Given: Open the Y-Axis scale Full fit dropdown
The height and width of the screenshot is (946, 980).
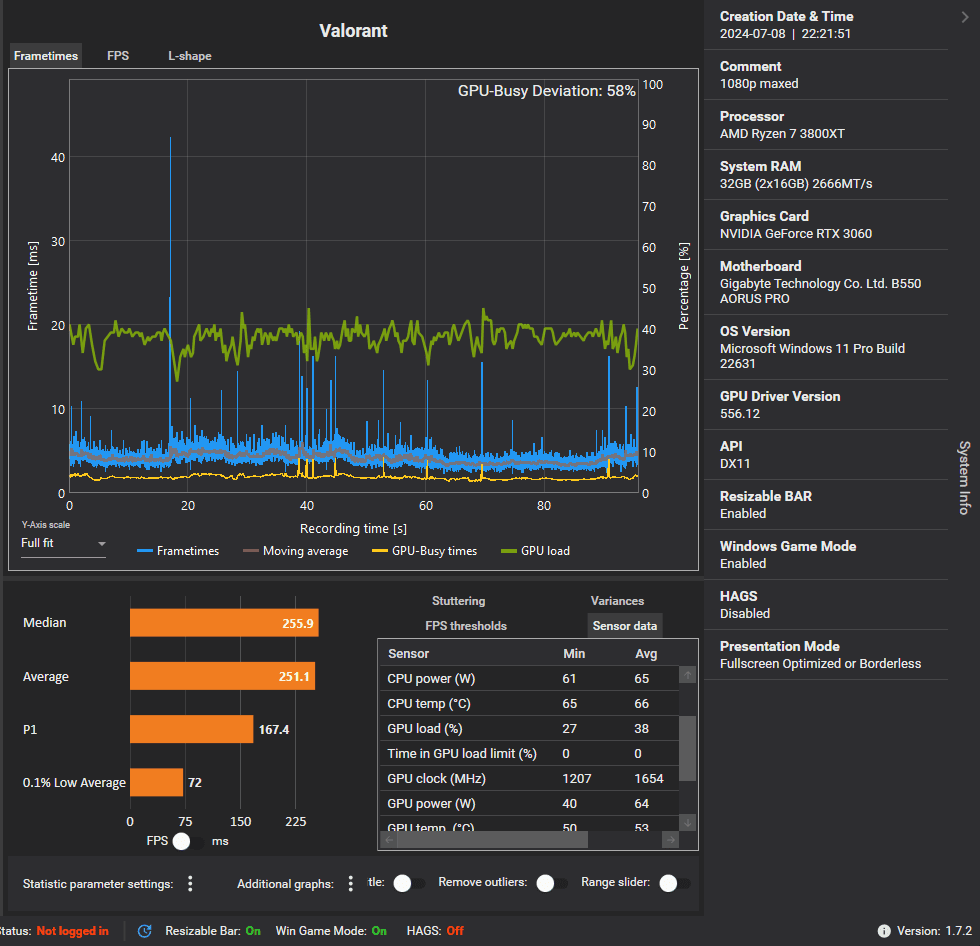Looking at the screenshot, I should 63,543.
